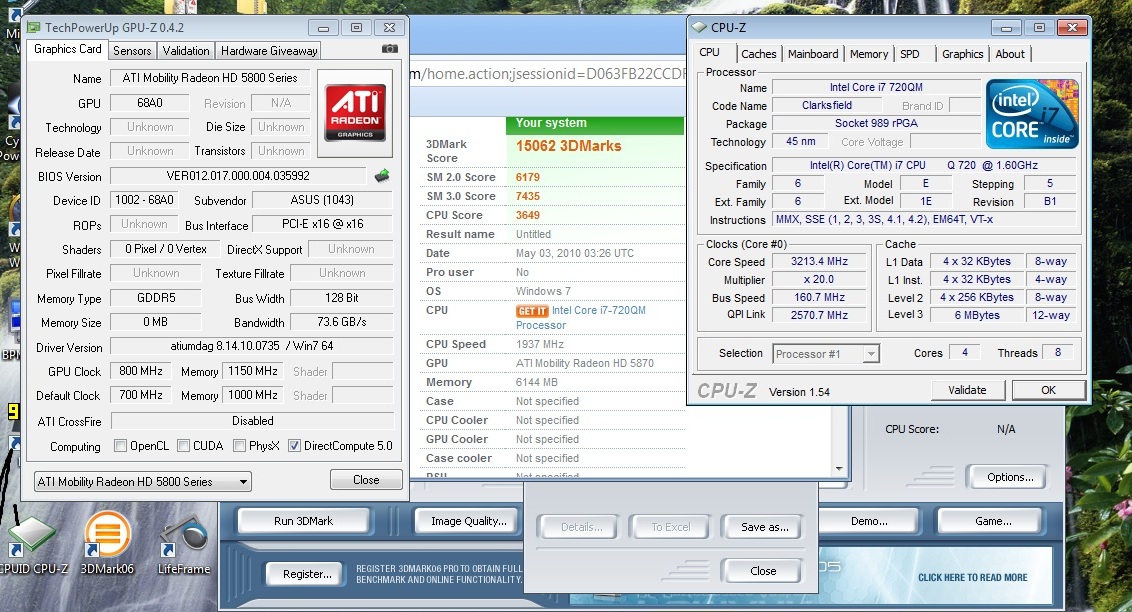Image resolution: width=1132 pixels, height=612 pixels.
Task: Click the ATI Radeon graphics logo
Action: pyautogui.click(x=354, y=113)
